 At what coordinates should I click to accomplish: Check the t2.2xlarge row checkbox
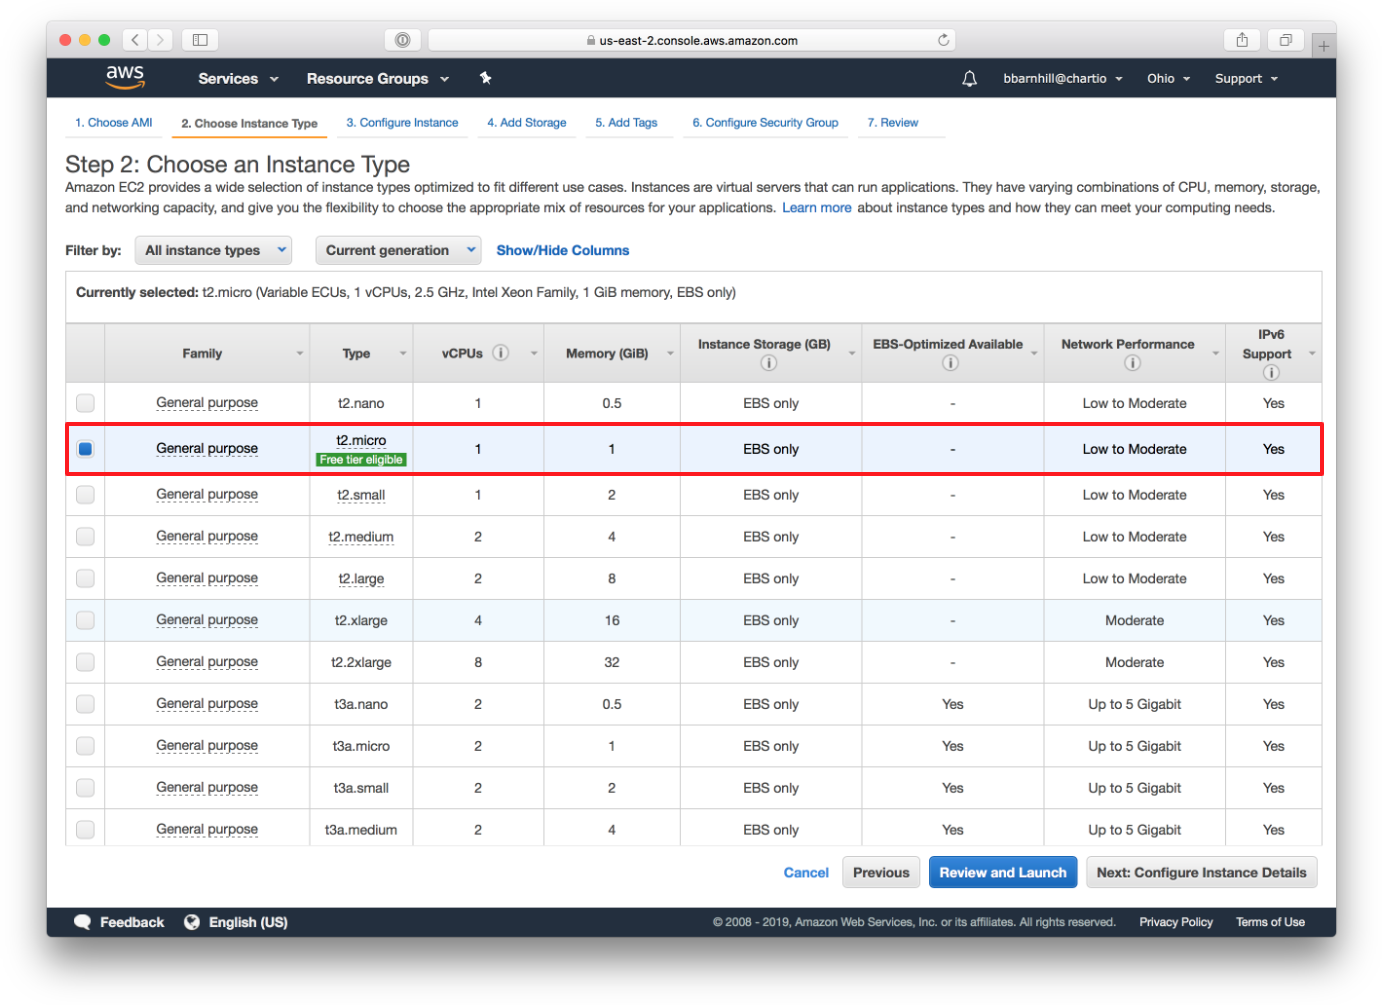tap(85, 662)
